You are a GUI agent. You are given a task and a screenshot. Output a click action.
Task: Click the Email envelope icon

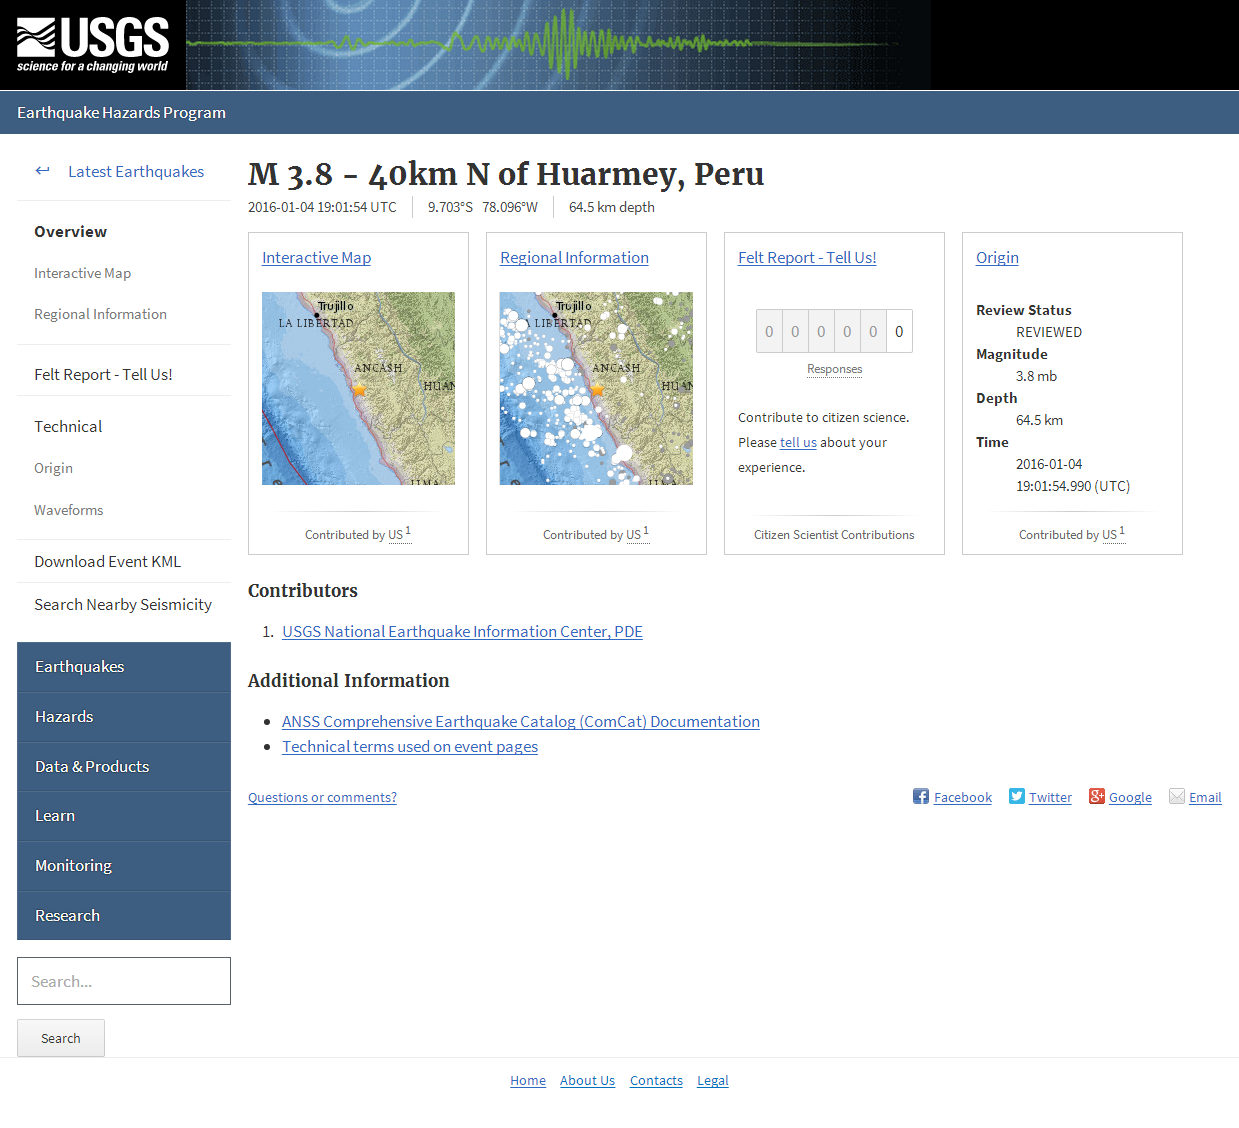[x=1177, y=796]
